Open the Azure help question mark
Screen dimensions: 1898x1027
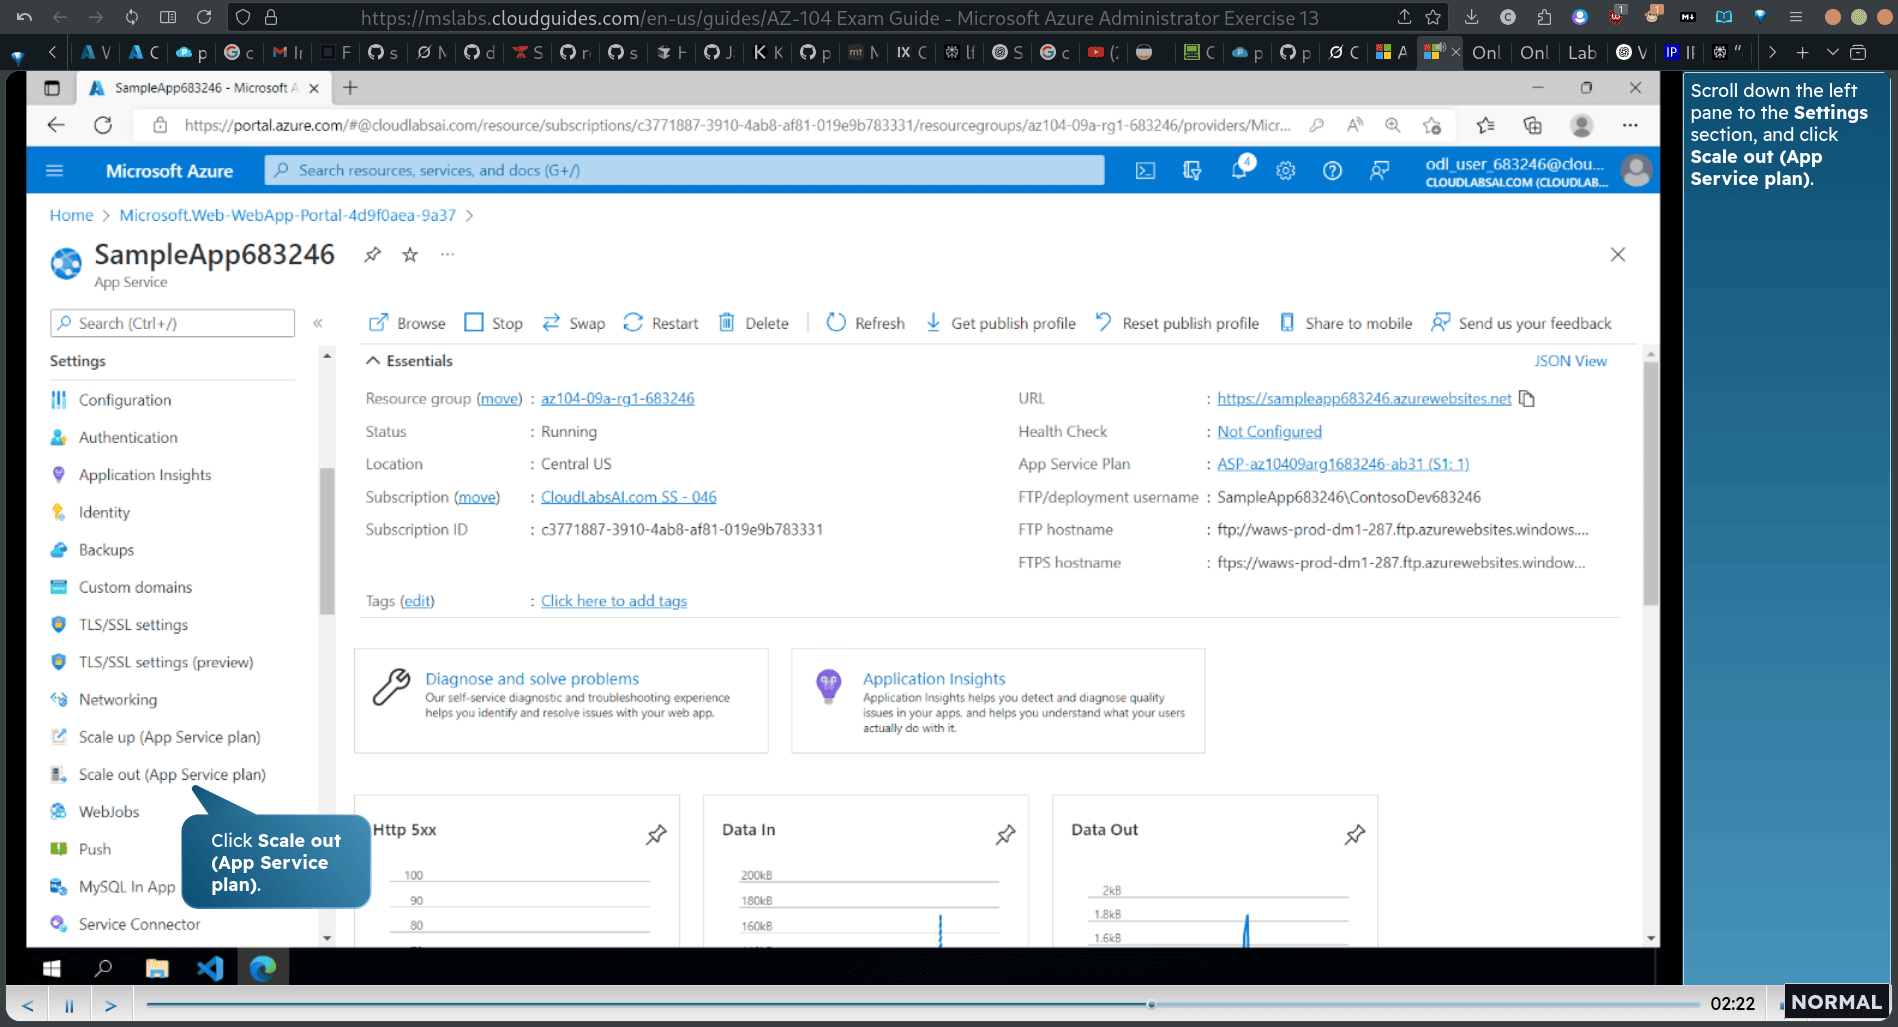click(1332, 171)
